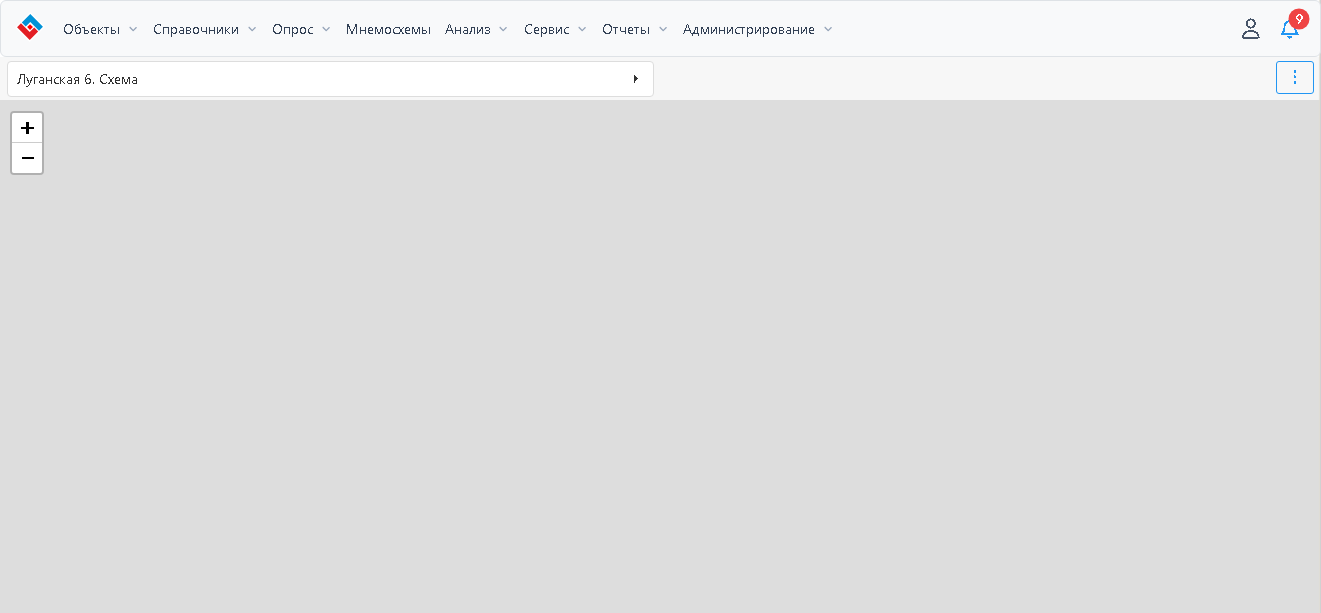Click the chevron next to Справочники
This screenshot has height=613, width=1321.
pyautogui.click(x=252, y=30)
